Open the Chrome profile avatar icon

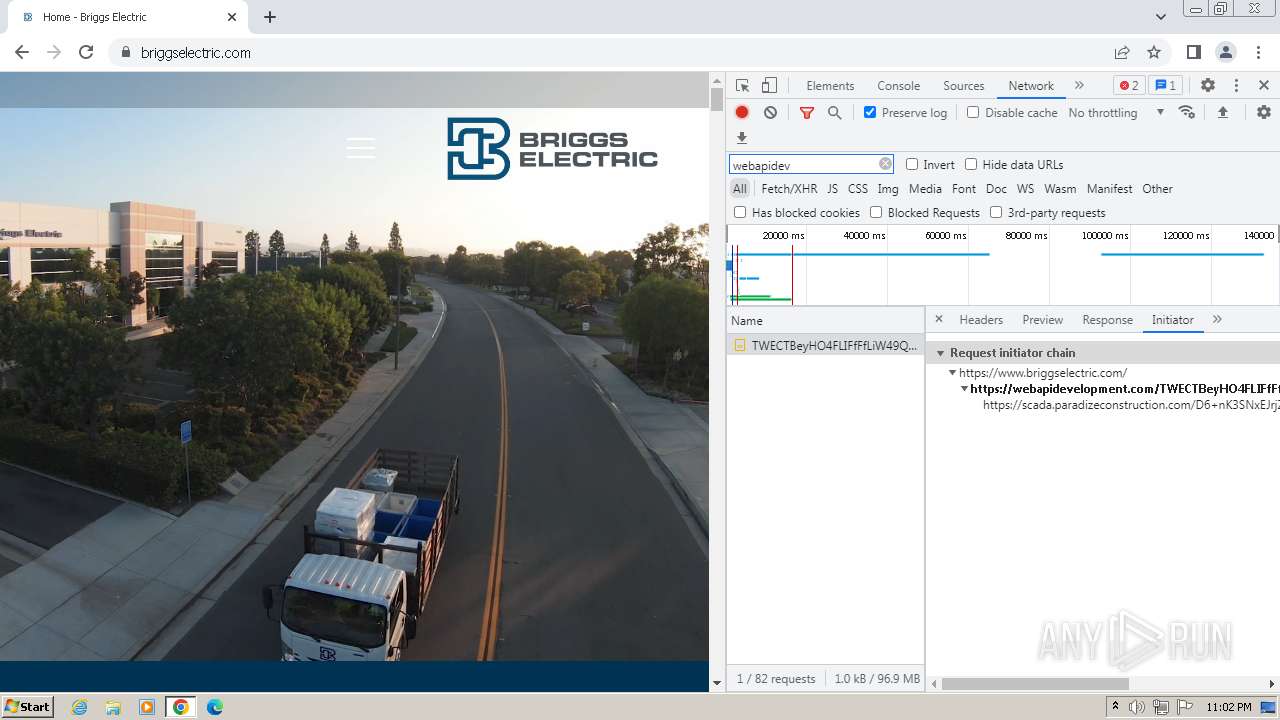click(1225, 52)
